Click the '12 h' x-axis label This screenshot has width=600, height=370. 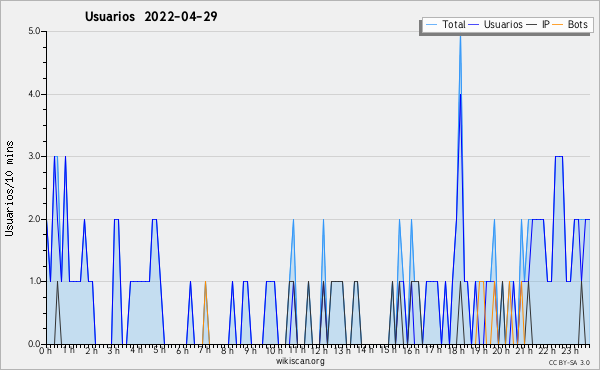pyautogui.click(x=319, y=350)
